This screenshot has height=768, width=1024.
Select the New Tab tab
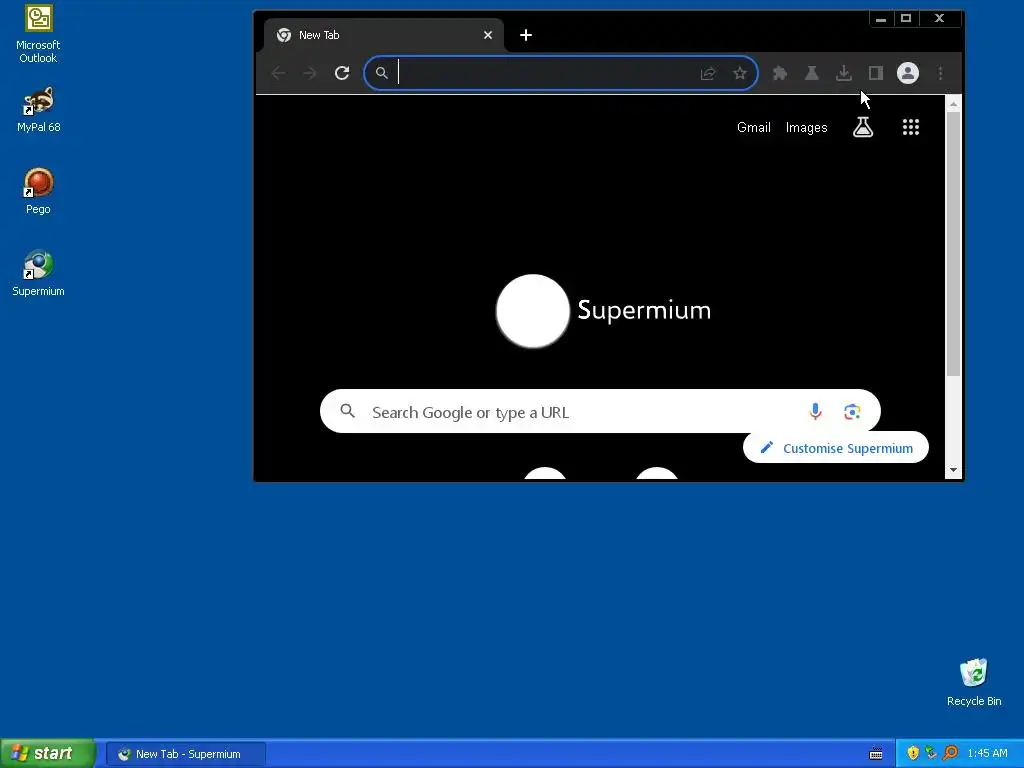coord(384,35)
